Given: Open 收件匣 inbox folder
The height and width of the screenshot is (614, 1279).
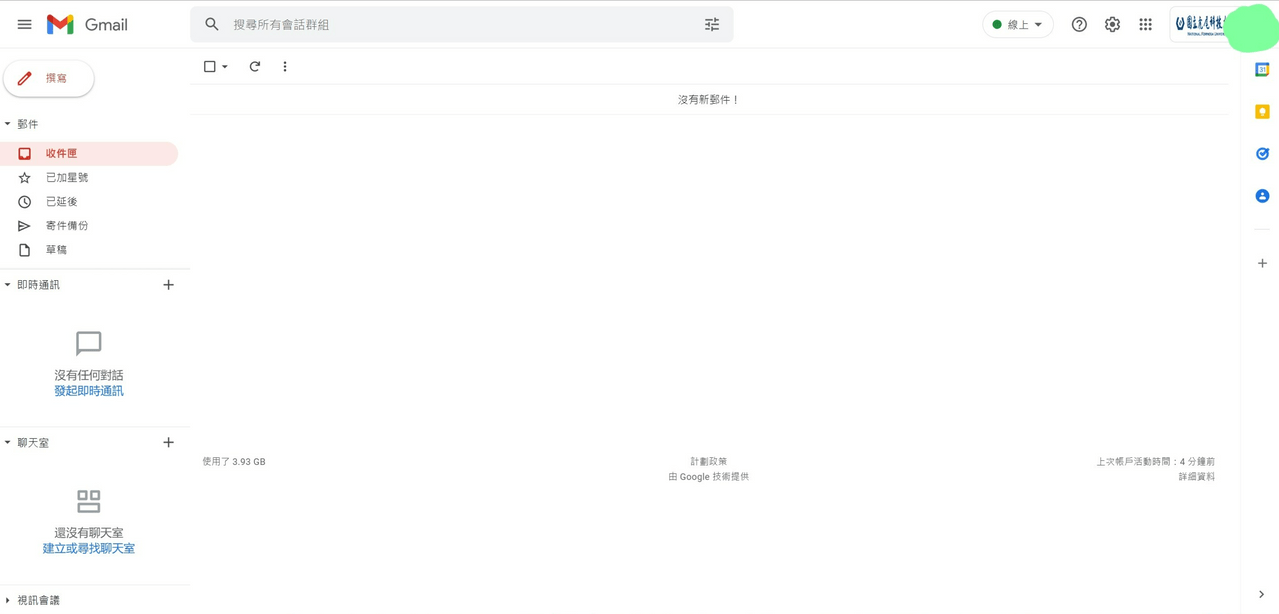Looking at the screenshot, I should point(89,153).
